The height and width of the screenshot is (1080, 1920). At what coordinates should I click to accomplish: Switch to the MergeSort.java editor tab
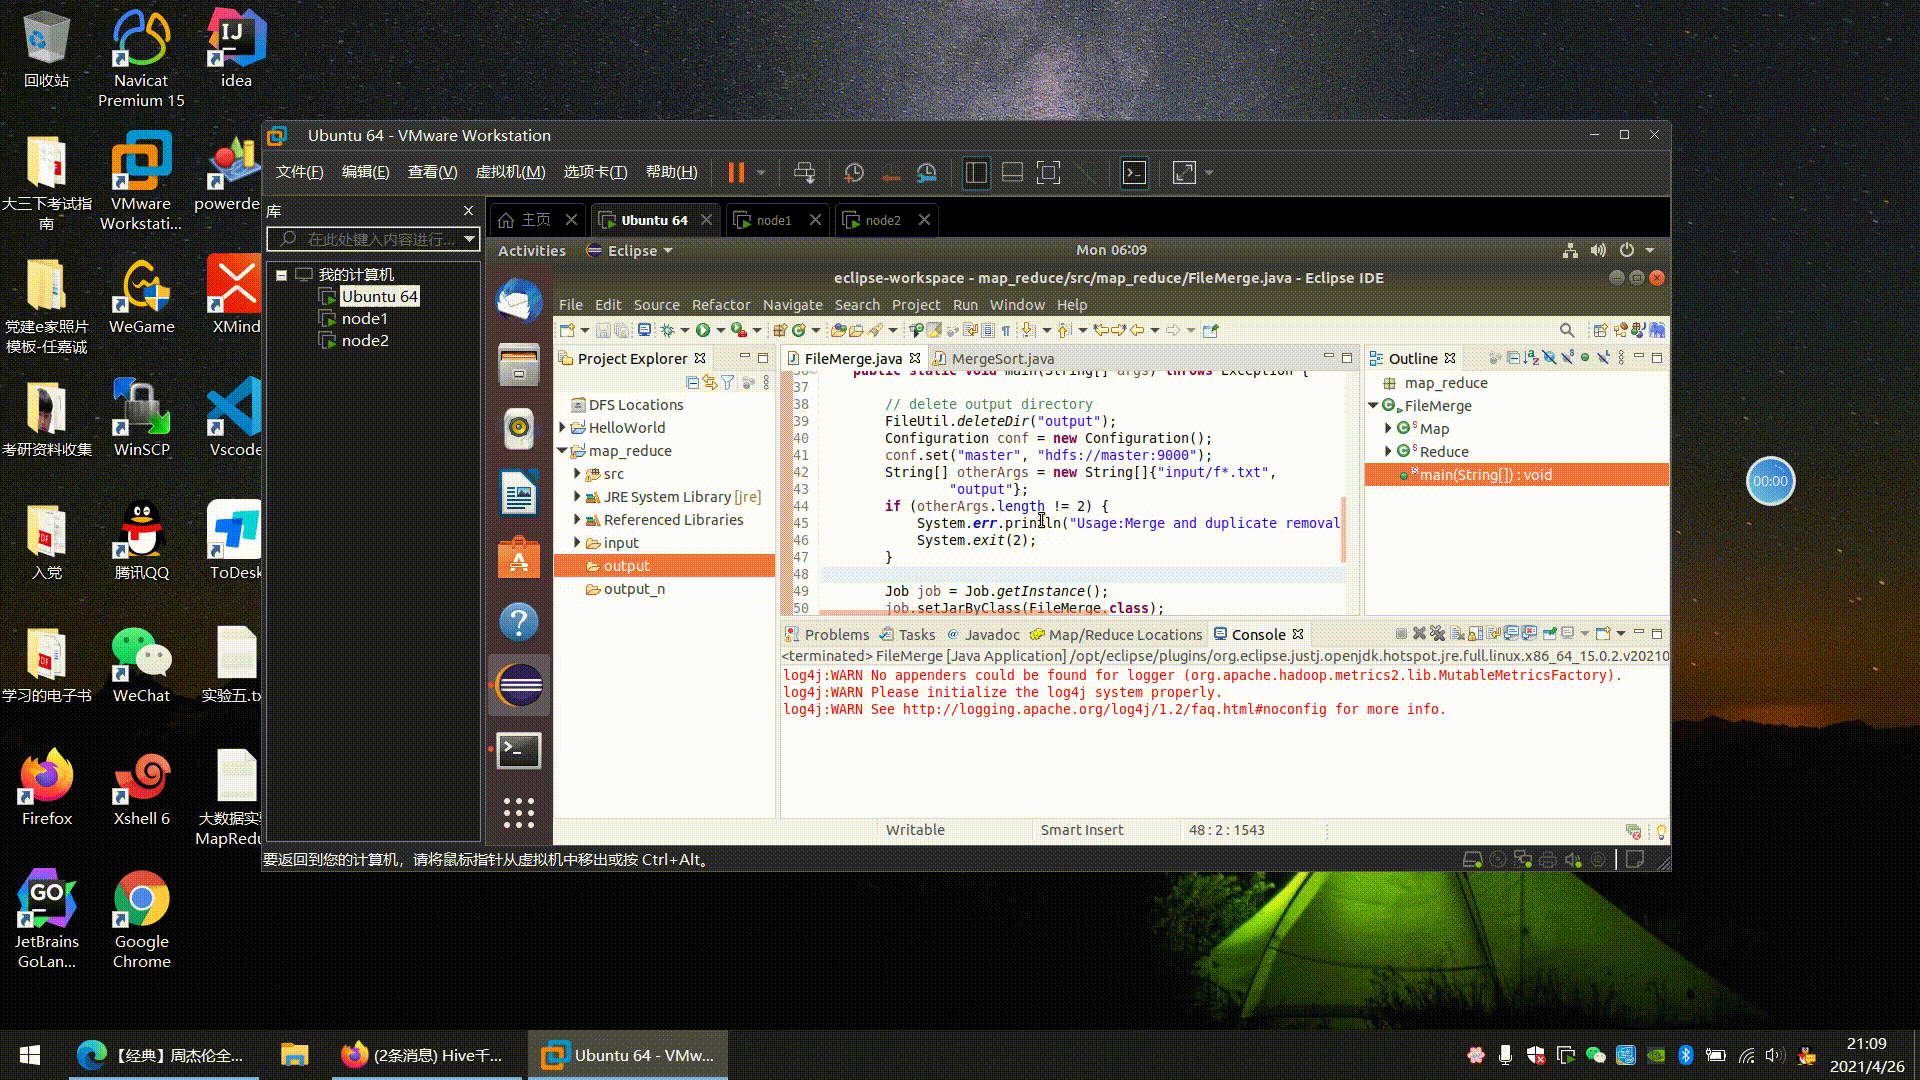point(1001,358)
